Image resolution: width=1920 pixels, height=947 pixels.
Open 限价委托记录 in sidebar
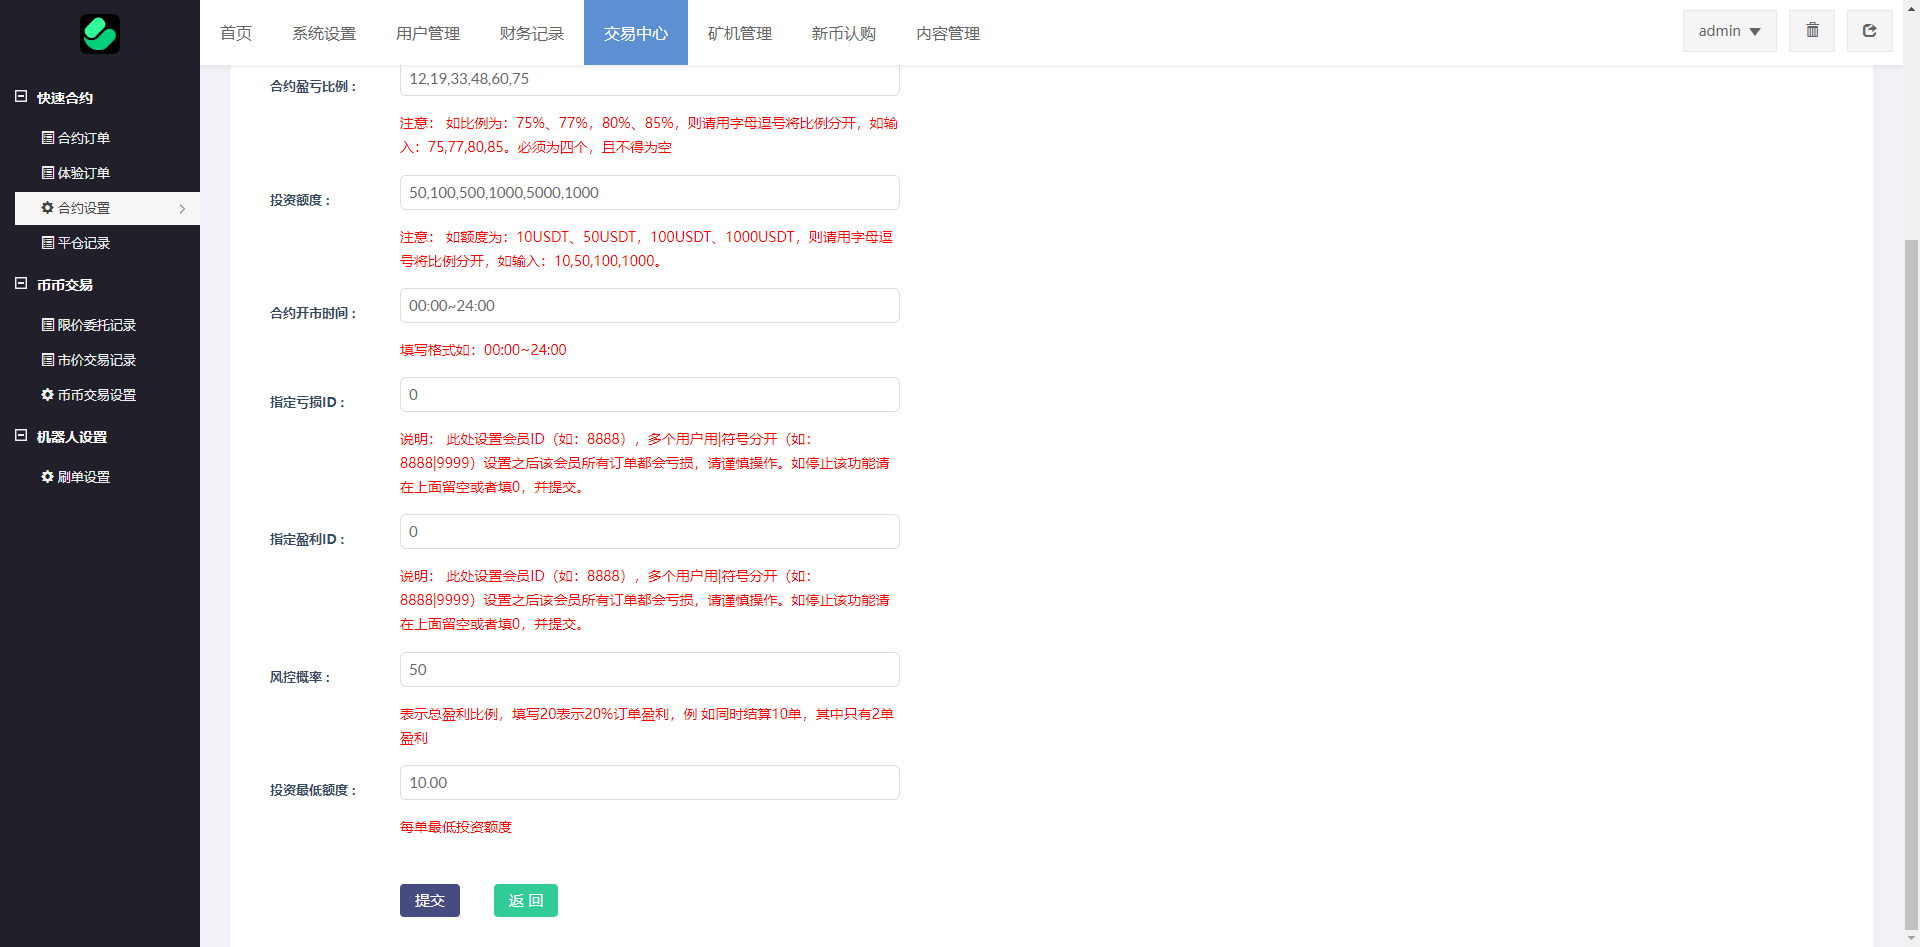point(96,325)
